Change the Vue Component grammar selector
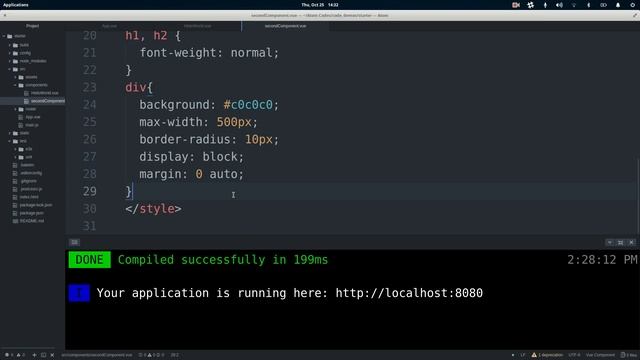This screenshot has height=360, width=640. click(600, 355)
